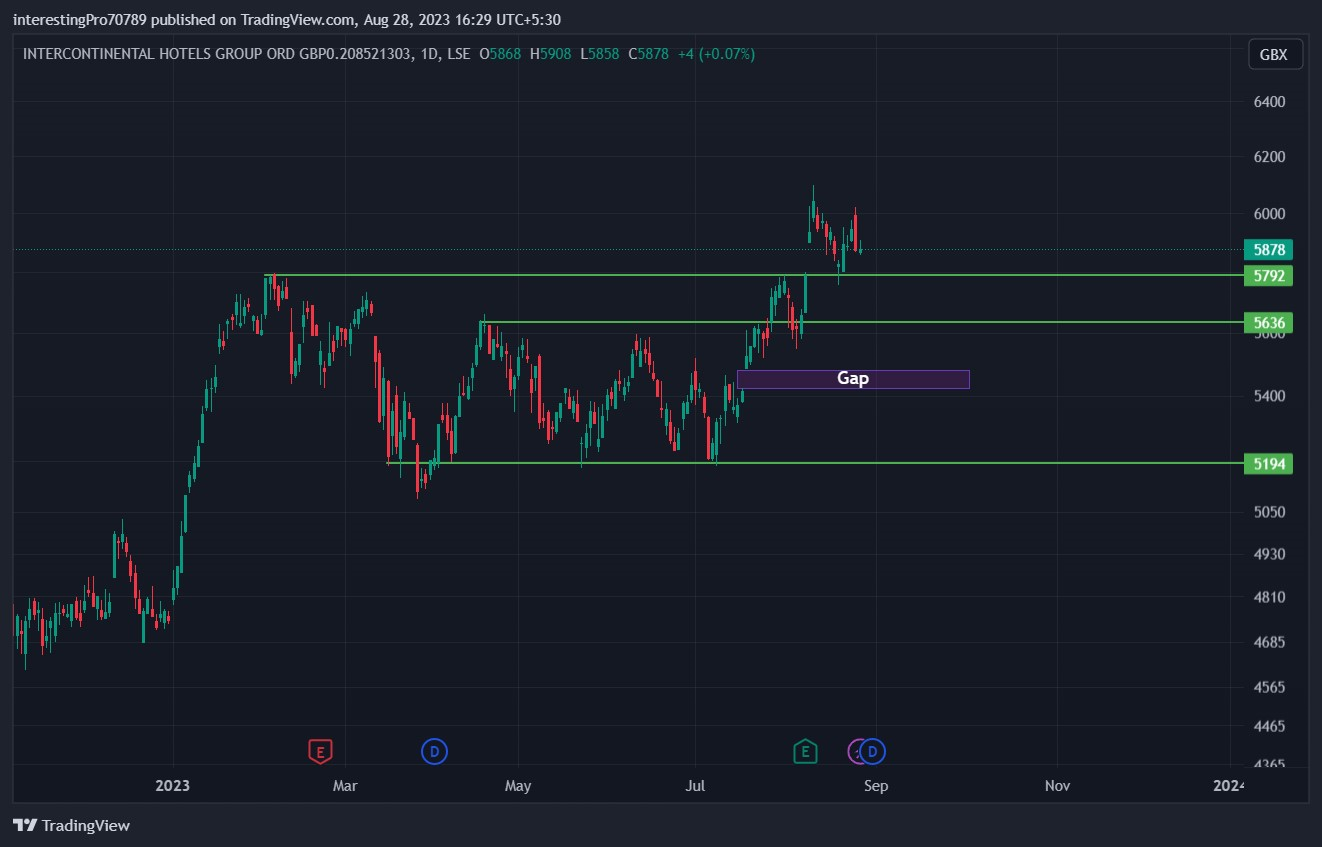
Task: Click the Sep time axis label
Action: click(875, 786)
